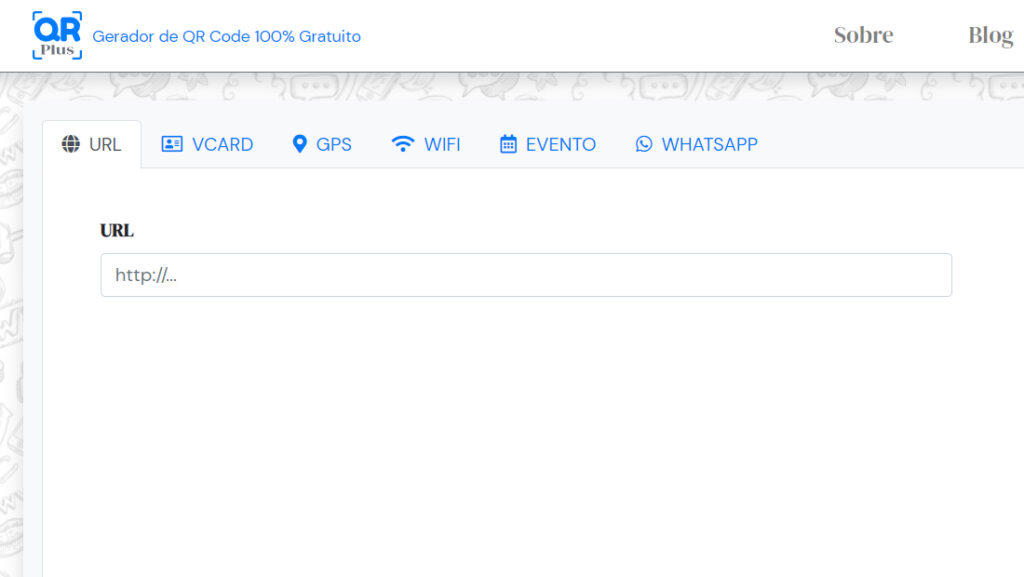Navigate to the Blog section
1024x577 pixels.
pyautogui.click(x=990, y=34)
